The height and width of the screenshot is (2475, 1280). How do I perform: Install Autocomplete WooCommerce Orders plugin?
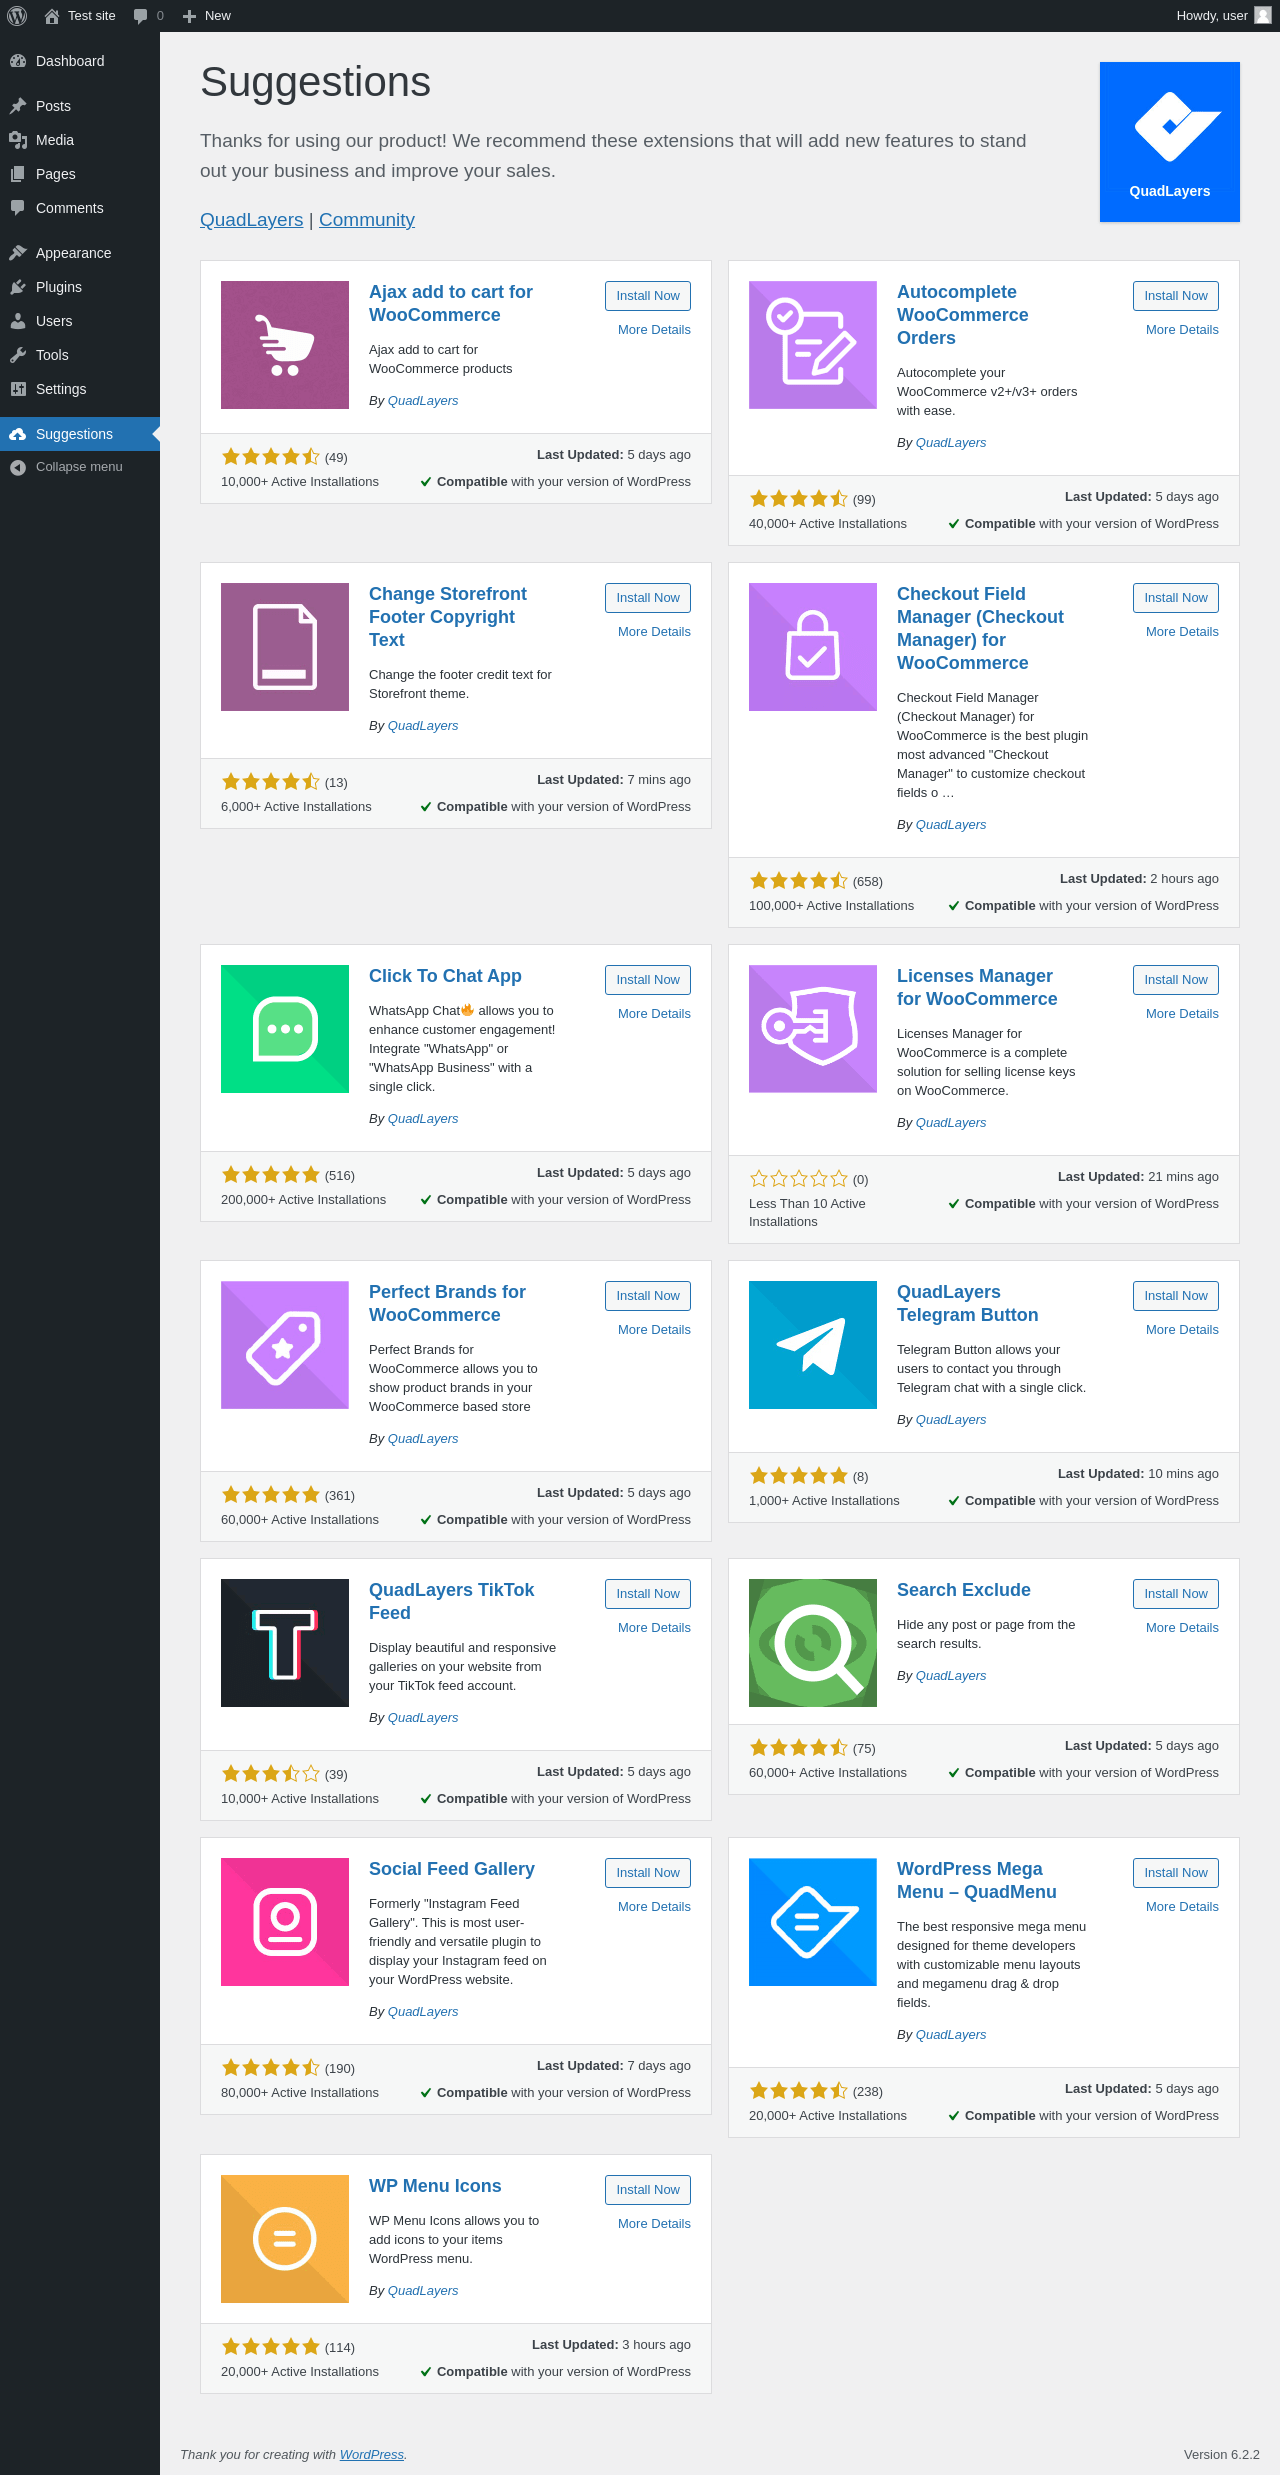(1176, 296)
